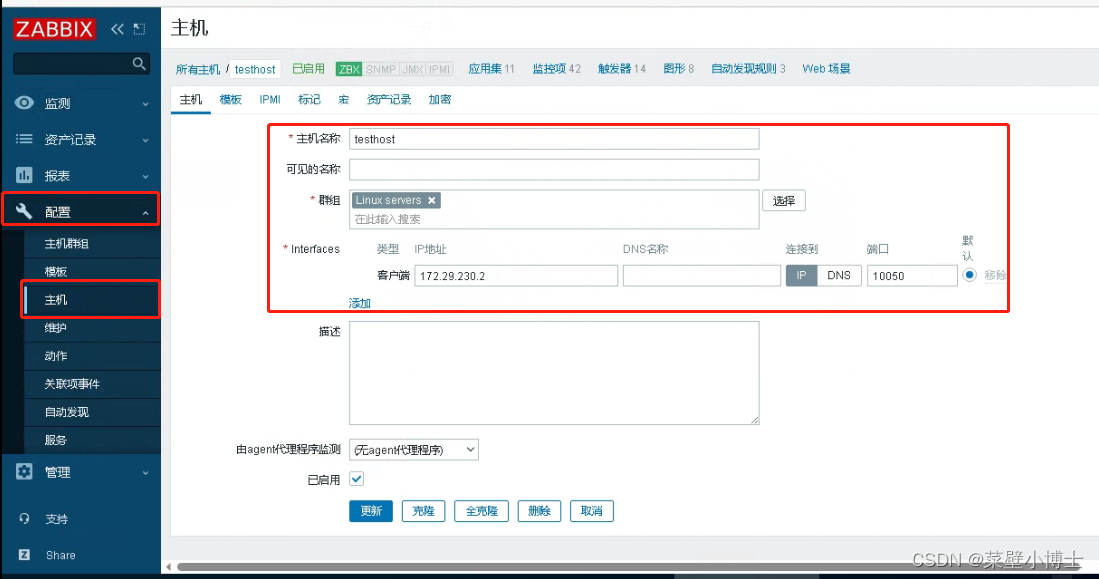
Task: Open the 管理 (Administration) gear icon
Action: (x=23, y=474)
